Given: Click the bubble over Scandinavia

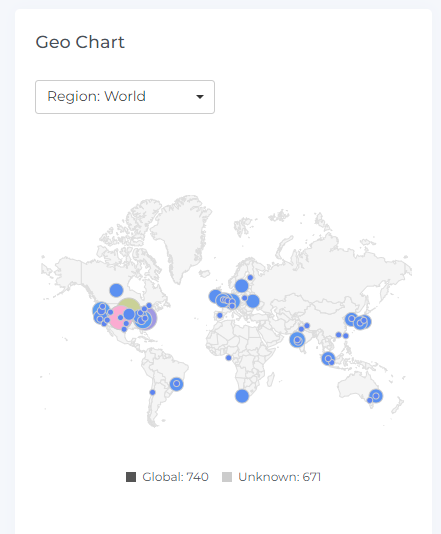Looking at the screenshot, I should (242, 286).
